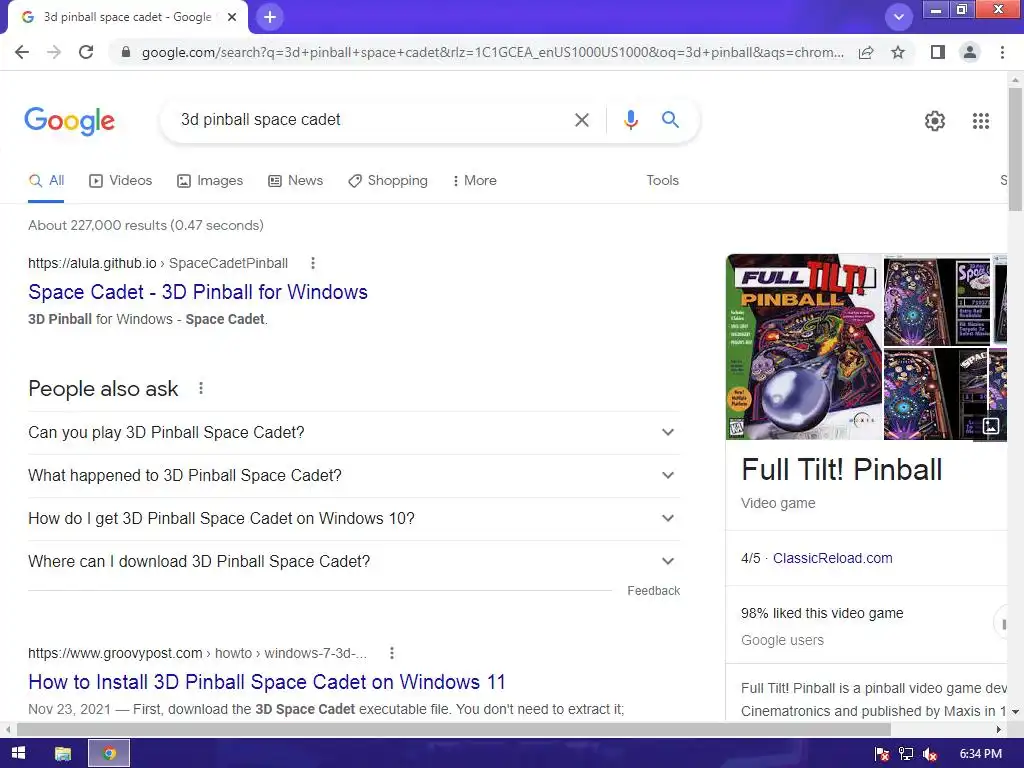
Task: Expand 'Can you play 3D Pinball Space Cadet?'
Action: point(354,432)
